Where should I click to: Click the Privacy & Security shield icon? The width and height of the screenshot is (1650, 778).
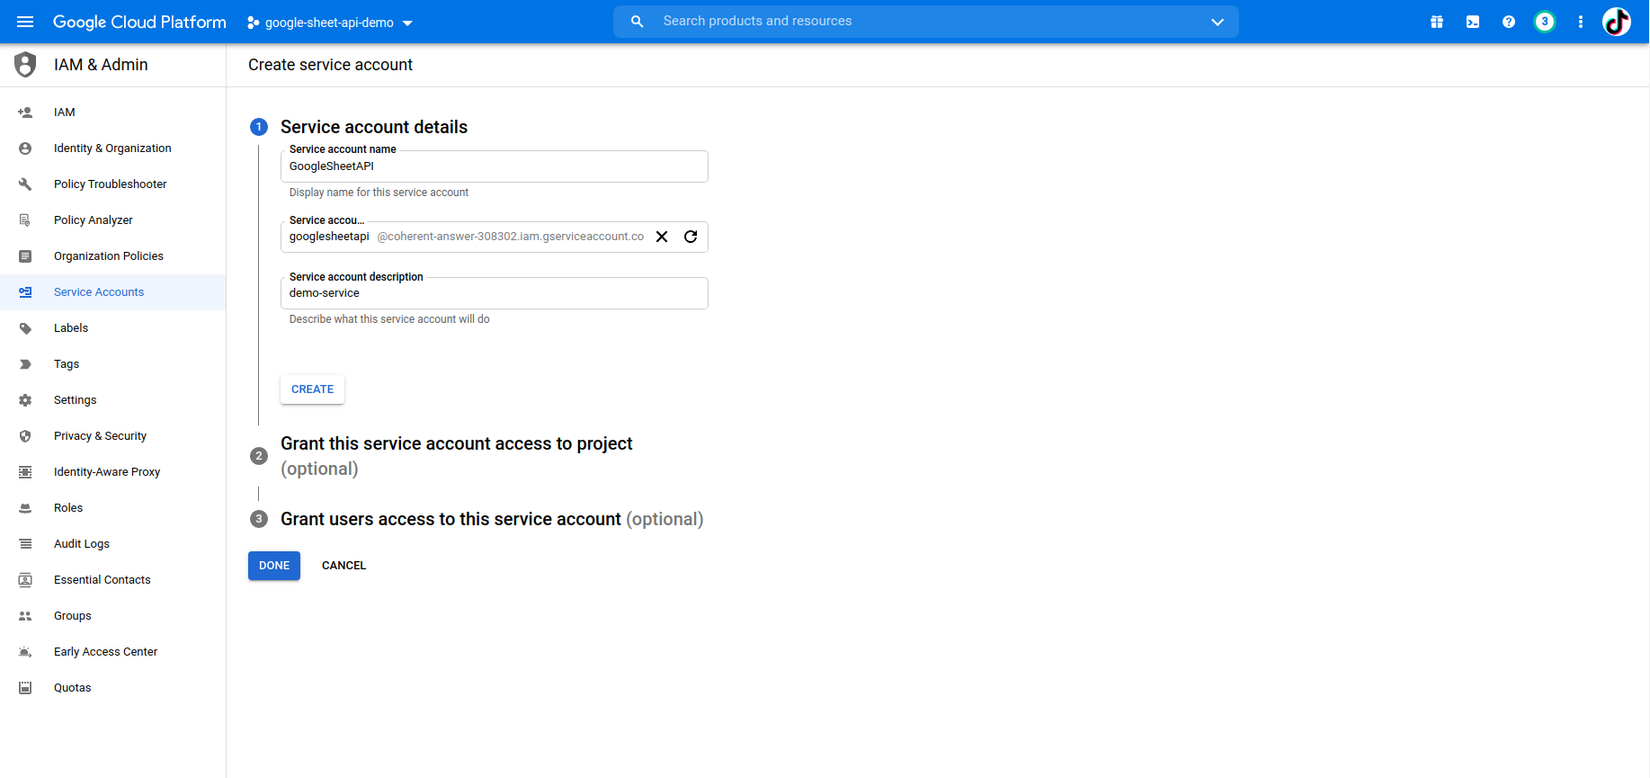point(25,436)
